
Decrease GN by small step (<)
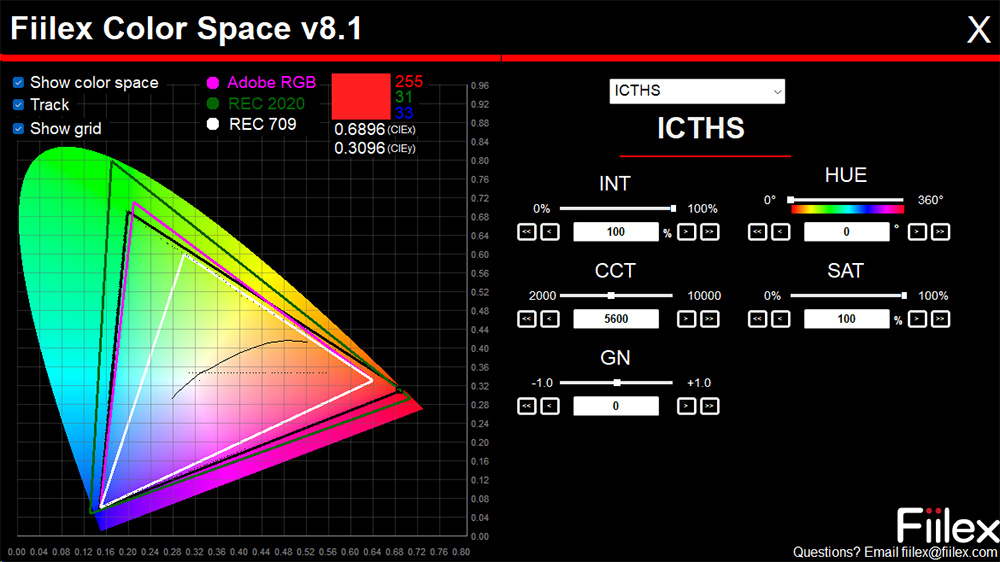550,406
